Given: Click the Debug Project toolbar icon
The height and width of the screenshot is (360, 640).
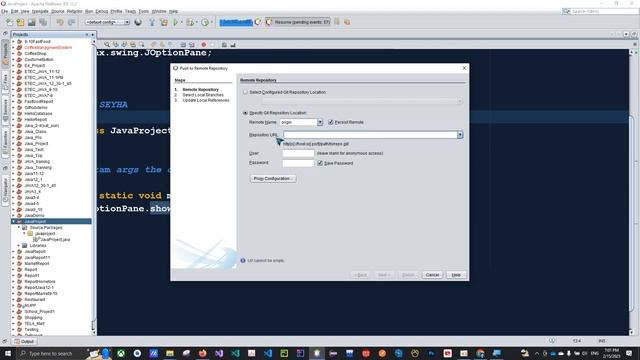Looking at the screenshot, I should pos(190,22).
